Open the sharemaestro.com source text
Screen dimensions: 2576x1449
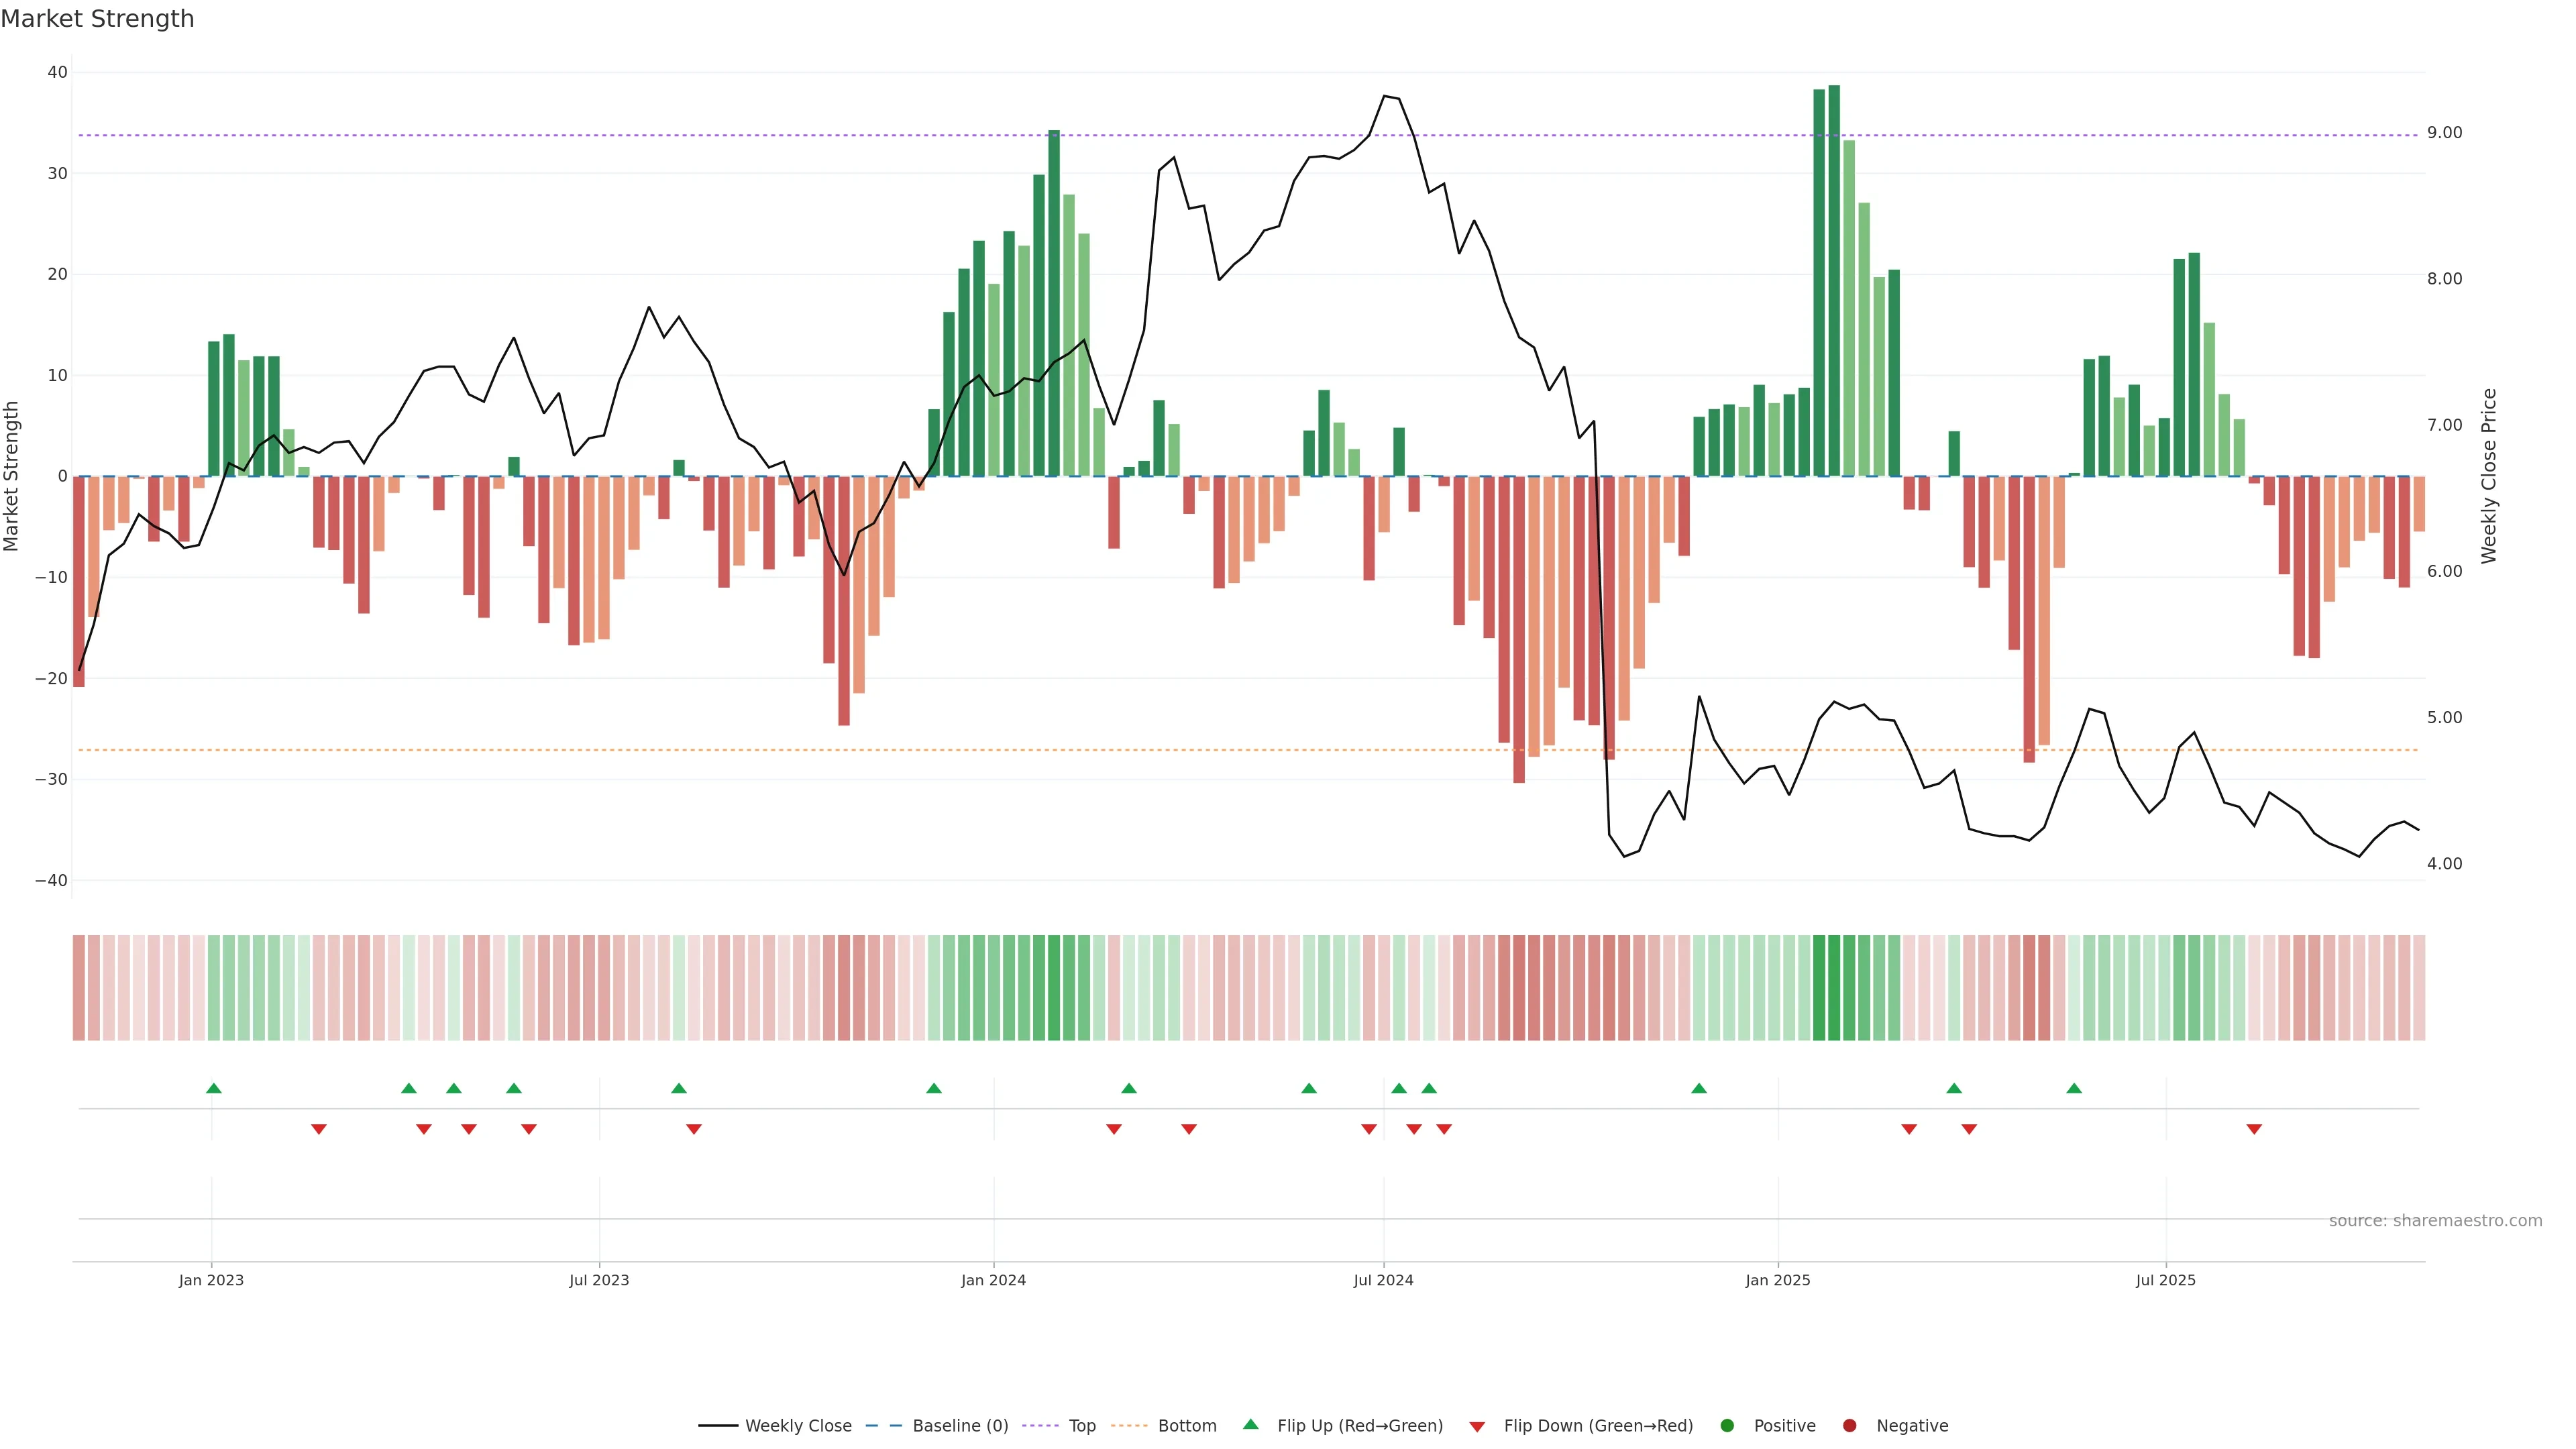coord(2435,1220)
